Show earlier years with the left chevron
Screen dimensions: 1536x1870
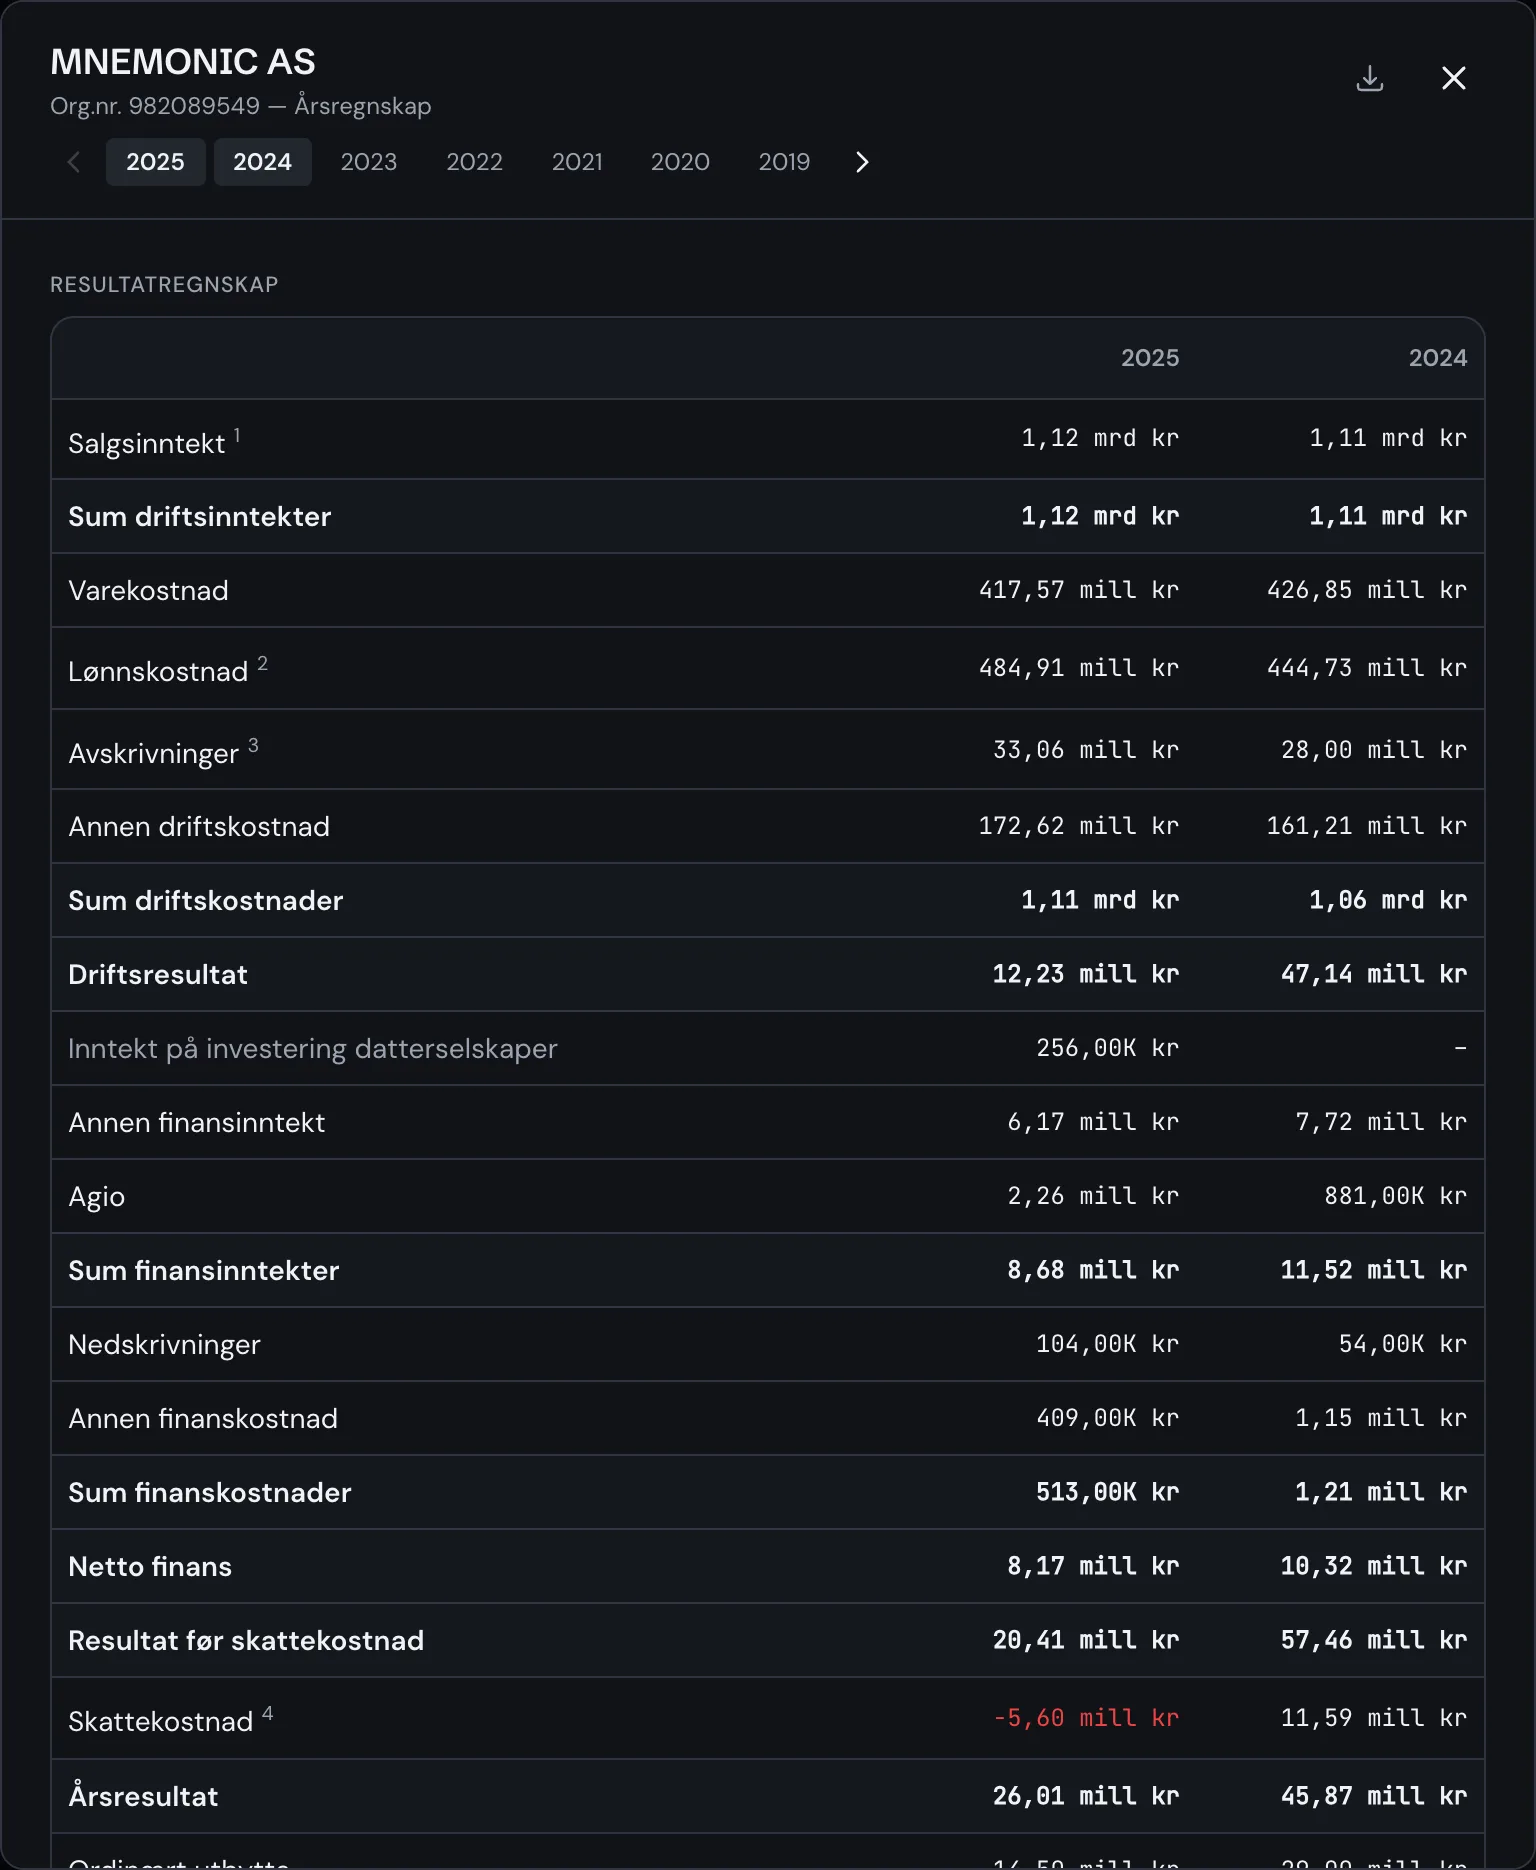(x=74, y=162)
